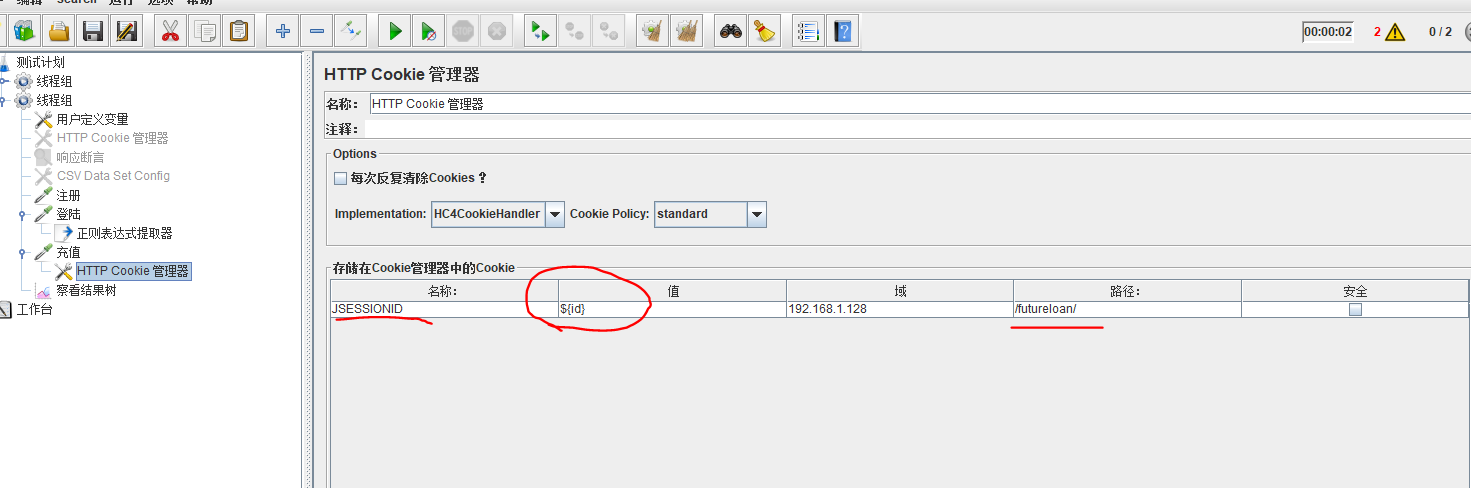Click the Toggle enable/disable icon
The width and height of the screenshot is (1471, 488).
pos(351,31)
